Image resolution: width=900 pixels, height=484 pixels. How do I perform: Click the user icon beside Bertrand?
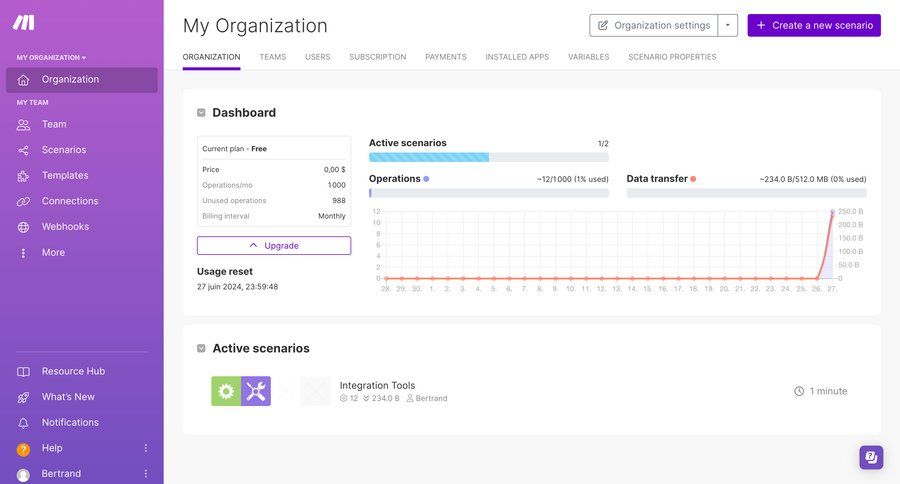pos(410,398)
